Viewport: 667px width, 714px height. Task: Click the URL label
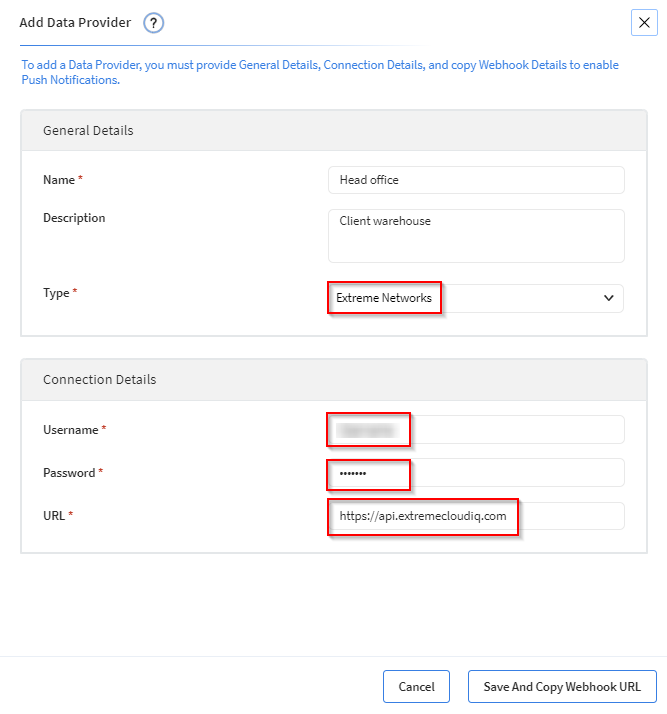[x=54, y=515]
